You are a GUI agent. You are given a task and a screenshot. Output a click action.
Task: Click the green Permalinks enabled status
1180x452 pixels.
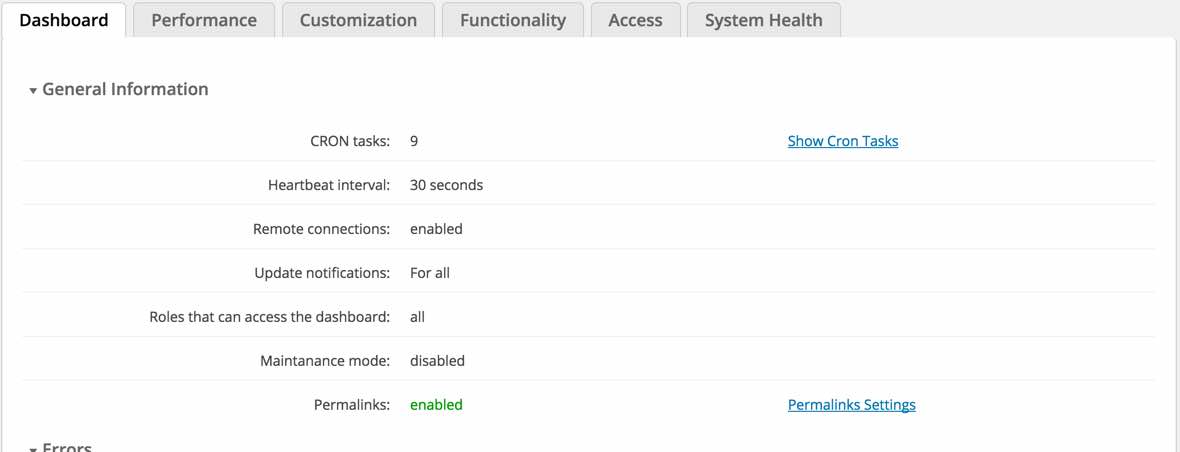pyautogui.click(x=436, y=405)
